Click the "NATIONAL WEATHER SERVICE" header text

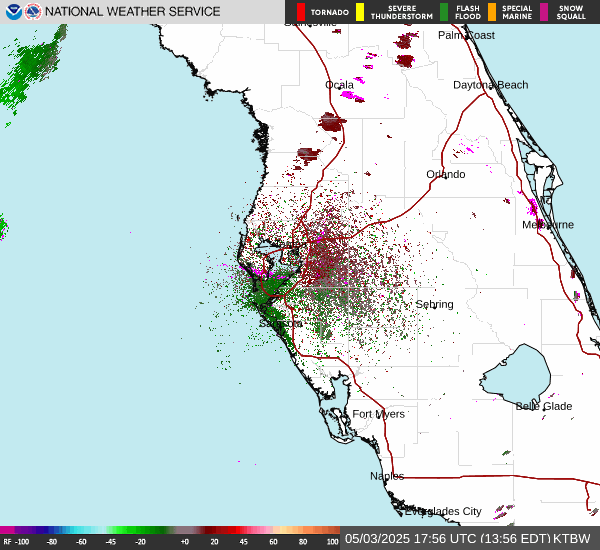(132, 12)
